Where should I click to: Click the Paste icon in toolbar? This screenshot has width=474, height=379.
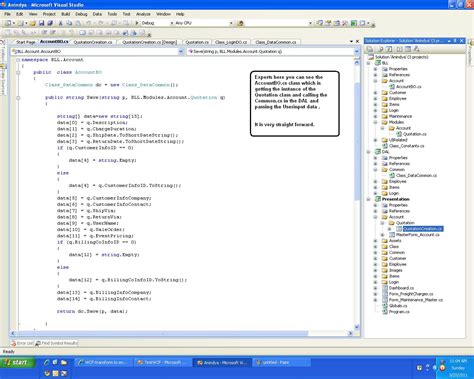pyautogui.click(x=78, y=23)
